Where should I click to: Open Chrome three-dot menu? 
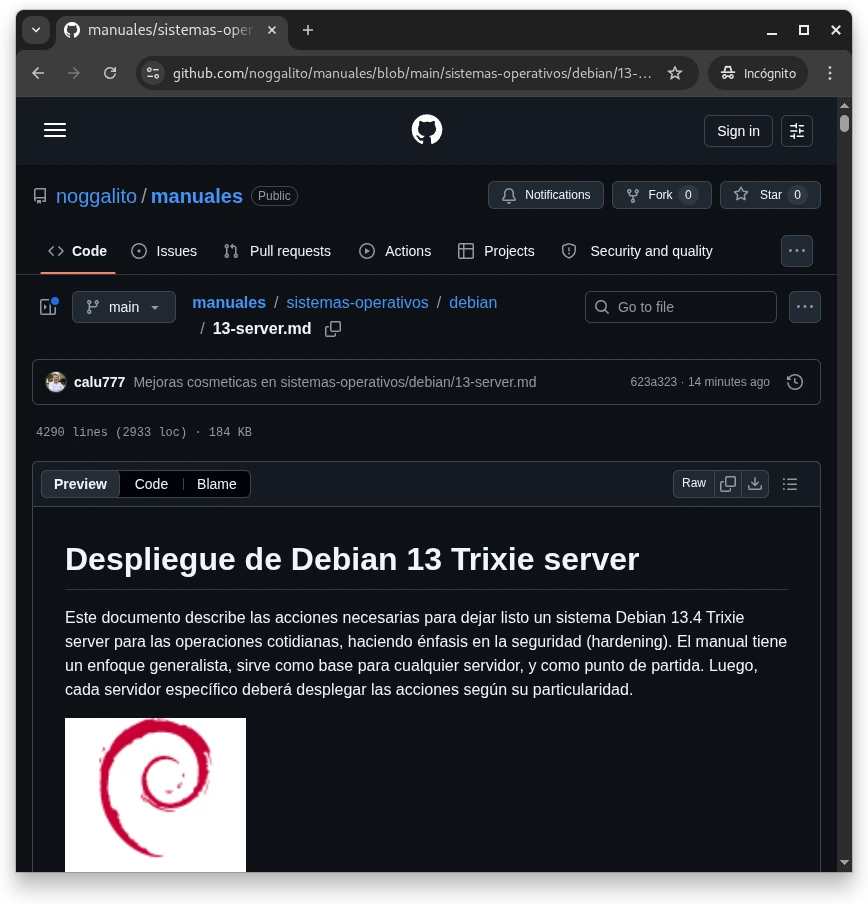pos(829,73)
